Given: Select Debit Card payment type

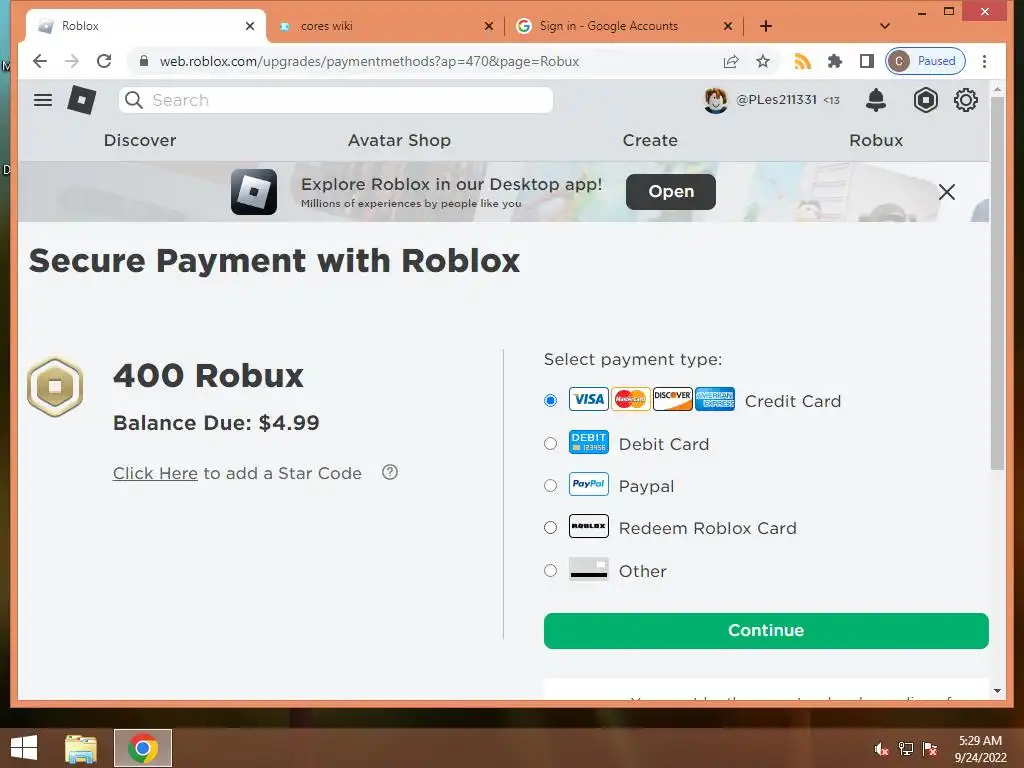Looking at the screenshot, I should pos(551,443).
